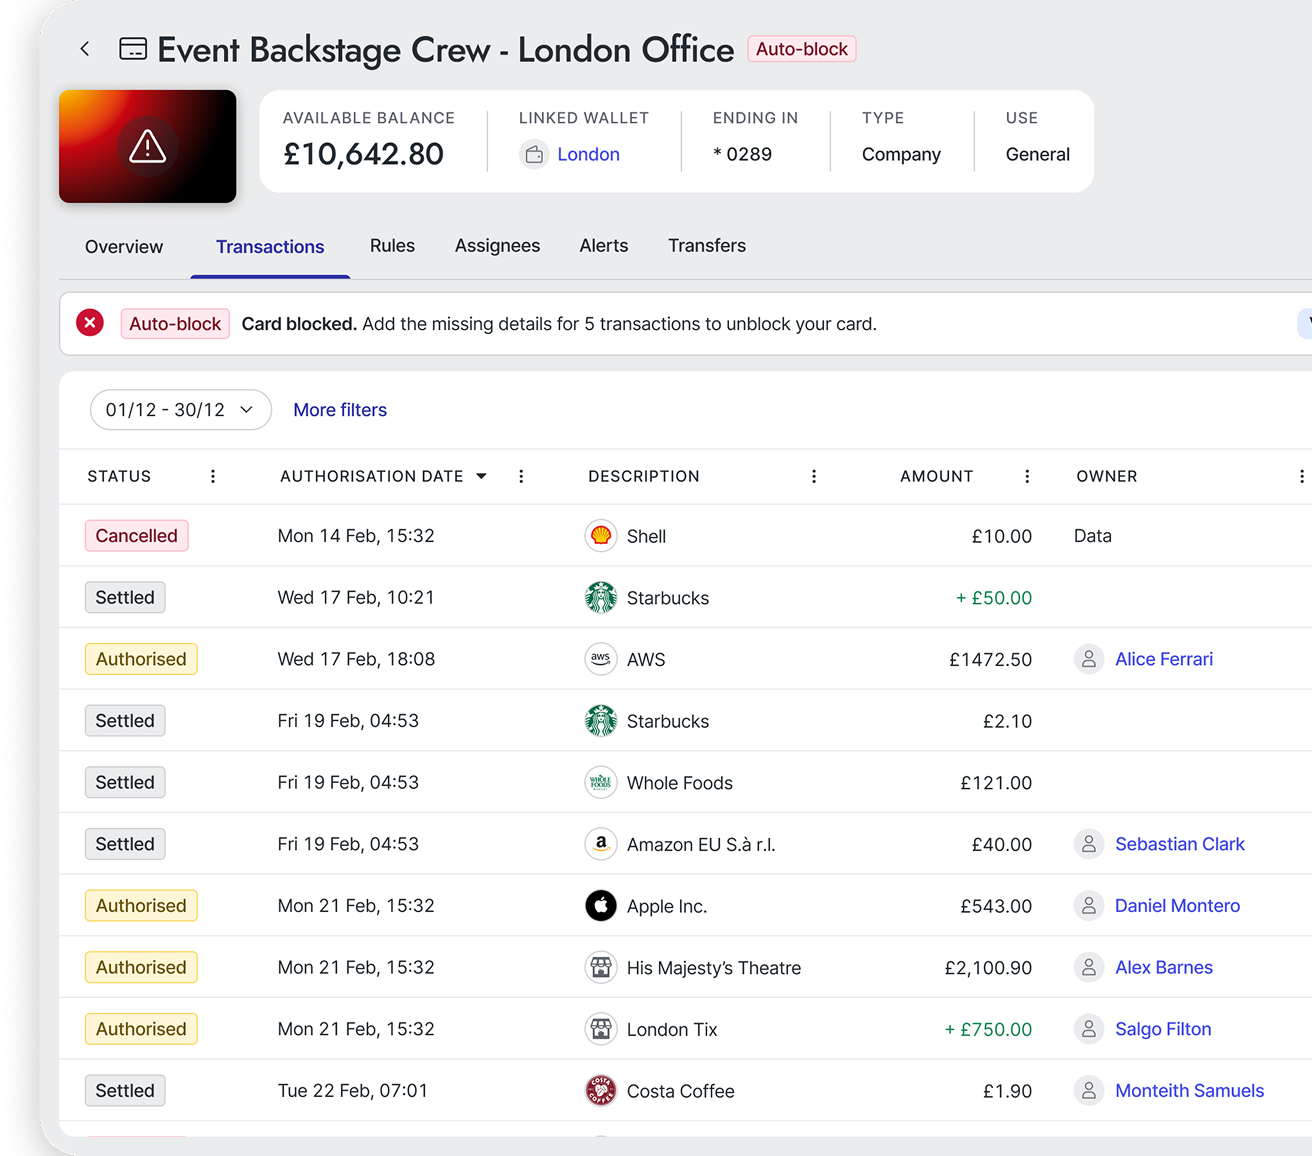Image resolution: width=1312 pixels, height=1156 pixels.
Task: Open the 01/12 - 30/12 date range dropdown
Action: (x=181, y=410)
